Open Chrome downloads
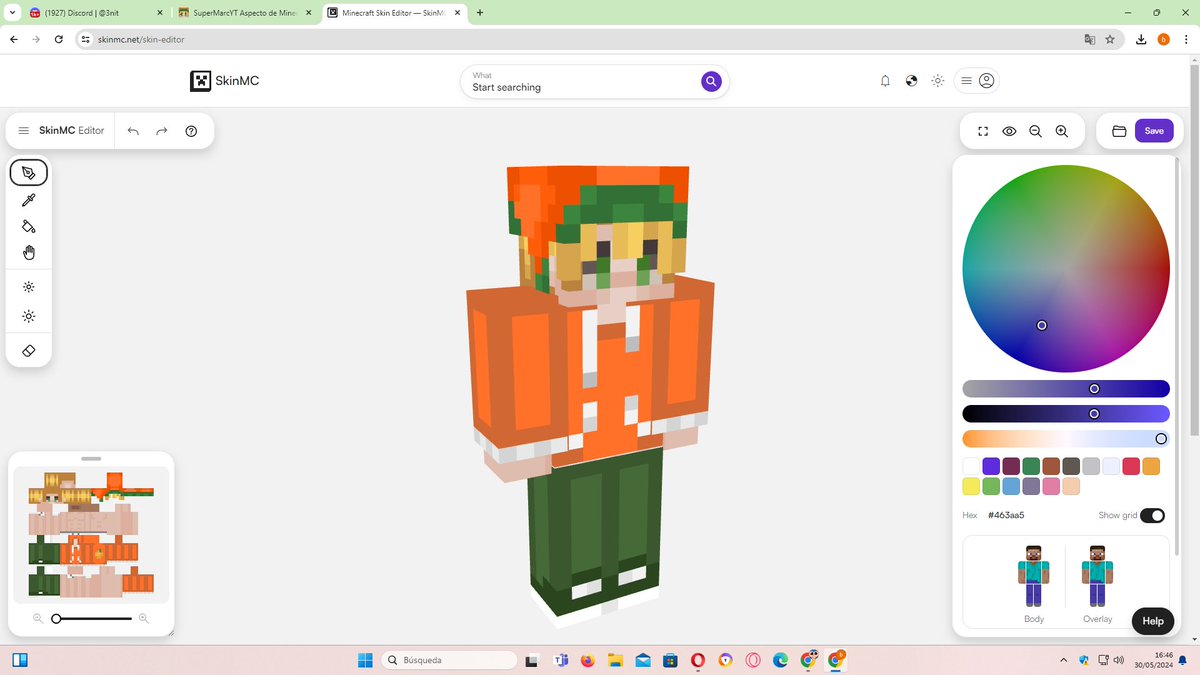This screenshot has width=1200, height=675. pos(1141,39)
